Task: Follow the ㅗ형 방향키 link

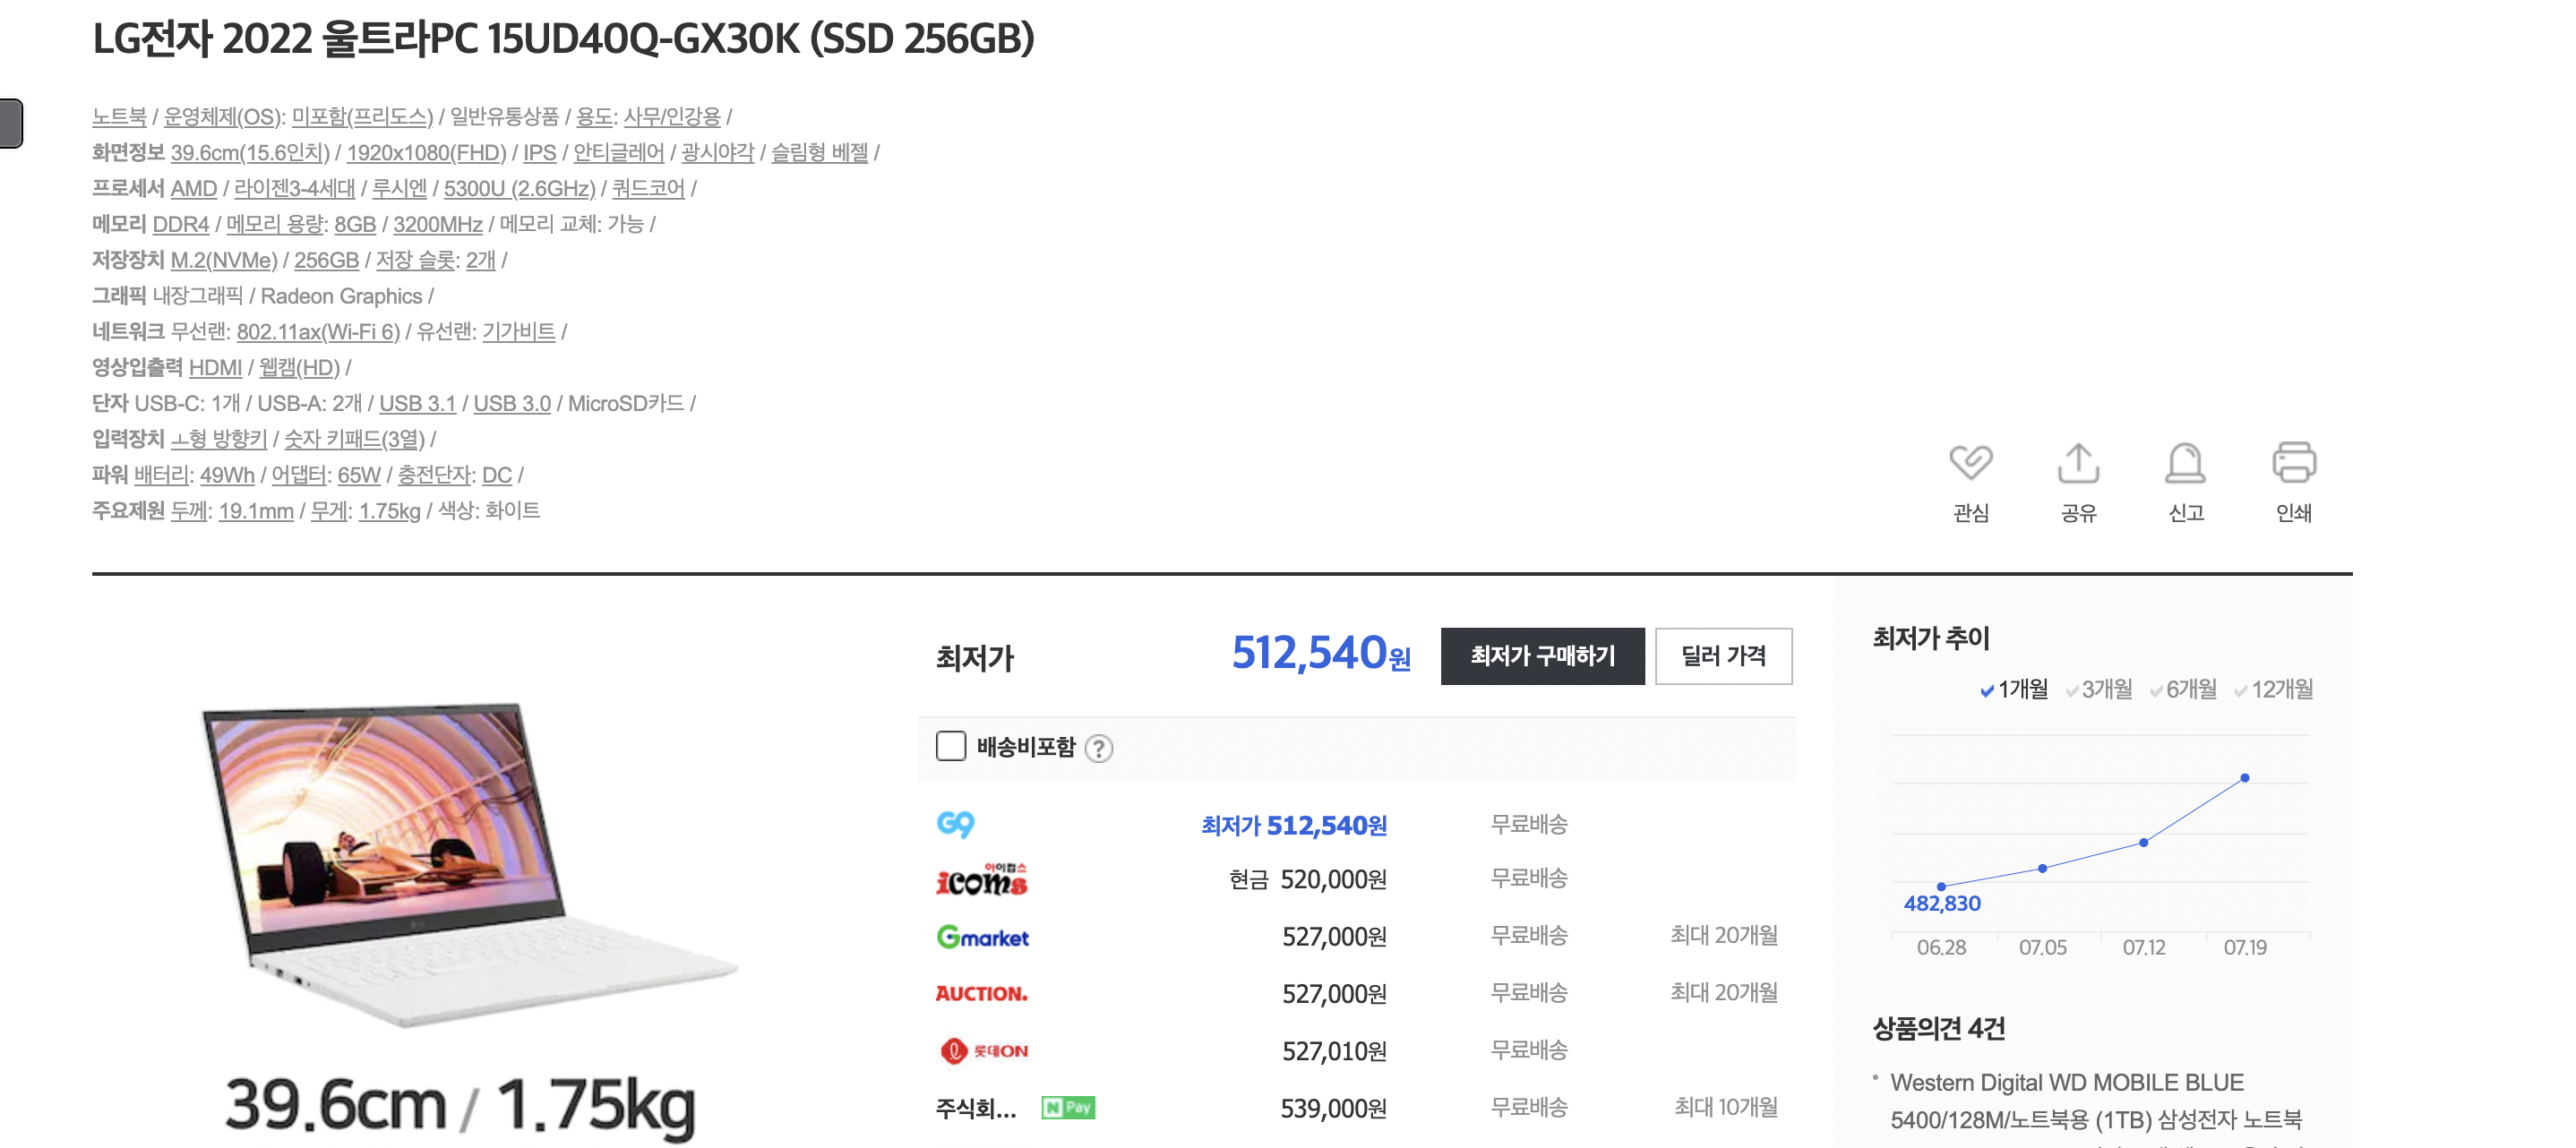Action: (x=219, y=439)
